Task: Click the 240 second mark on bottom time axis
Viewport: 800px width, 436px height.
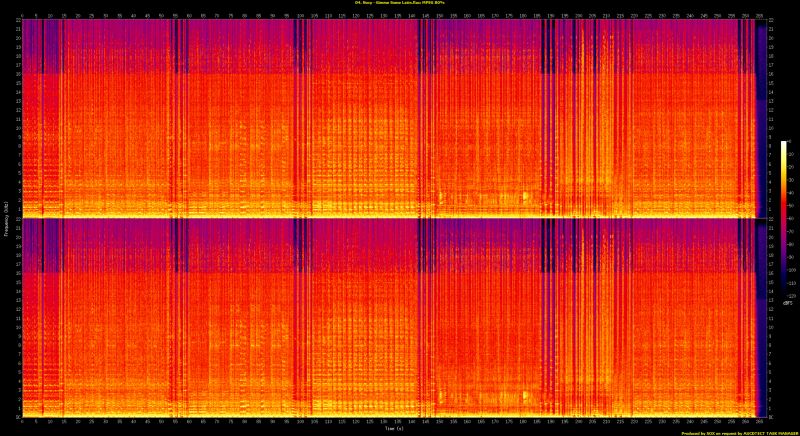Action: tap(689, 422)
